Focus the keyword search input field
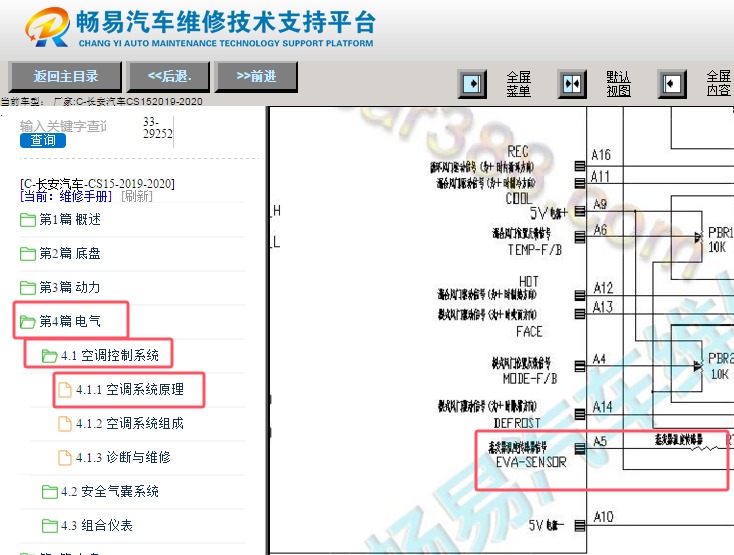This screenshot has width=734, height=555. (x=63, y=126)
